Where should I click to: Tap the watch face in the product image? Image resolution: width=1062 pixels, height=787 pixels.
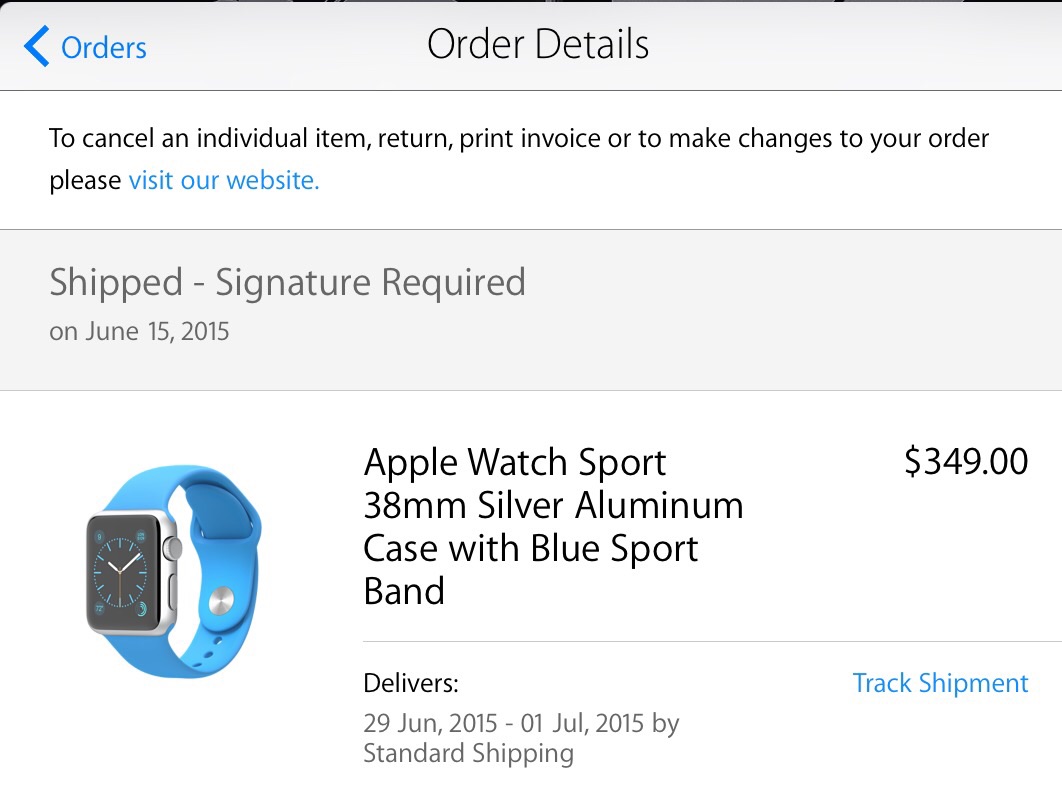click(x=123, y=573)
